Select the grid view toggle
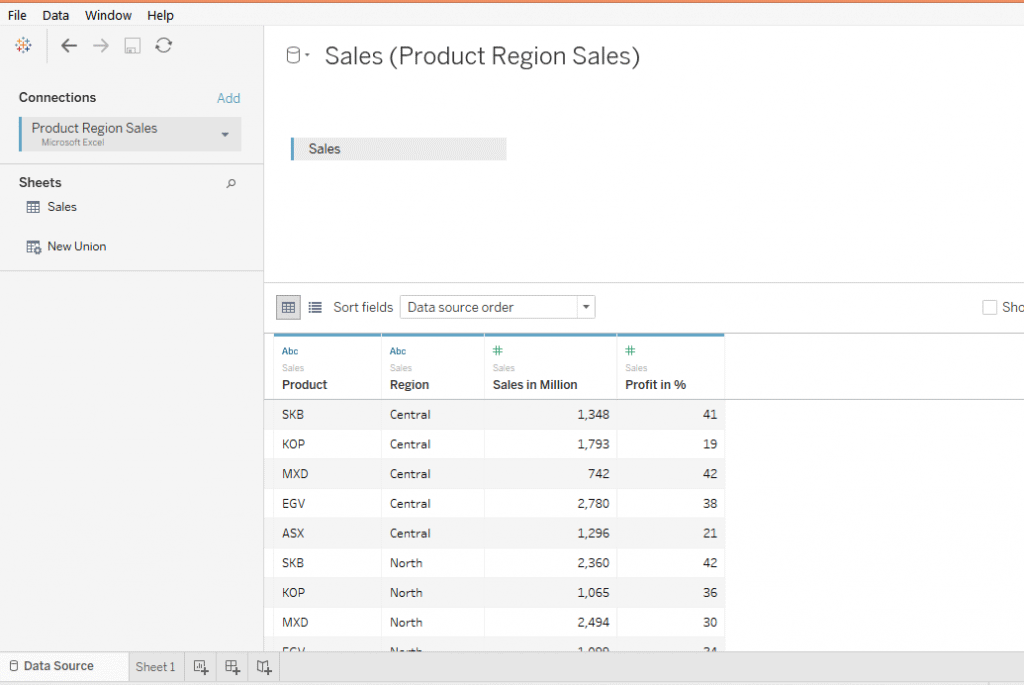 [x=288, y=307]
